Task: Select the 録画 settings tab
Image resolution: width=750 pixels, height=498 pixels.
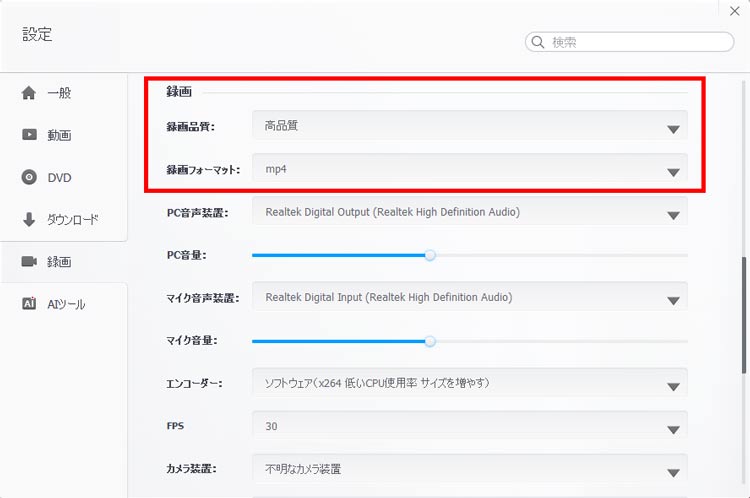Action: click(64, 262)
